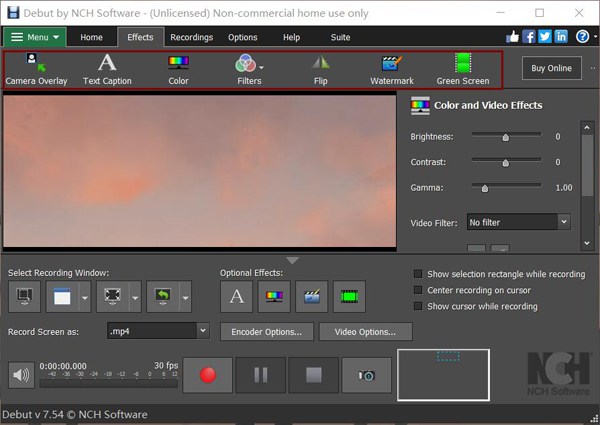Enable Center recording on cursor

point(418,290)
